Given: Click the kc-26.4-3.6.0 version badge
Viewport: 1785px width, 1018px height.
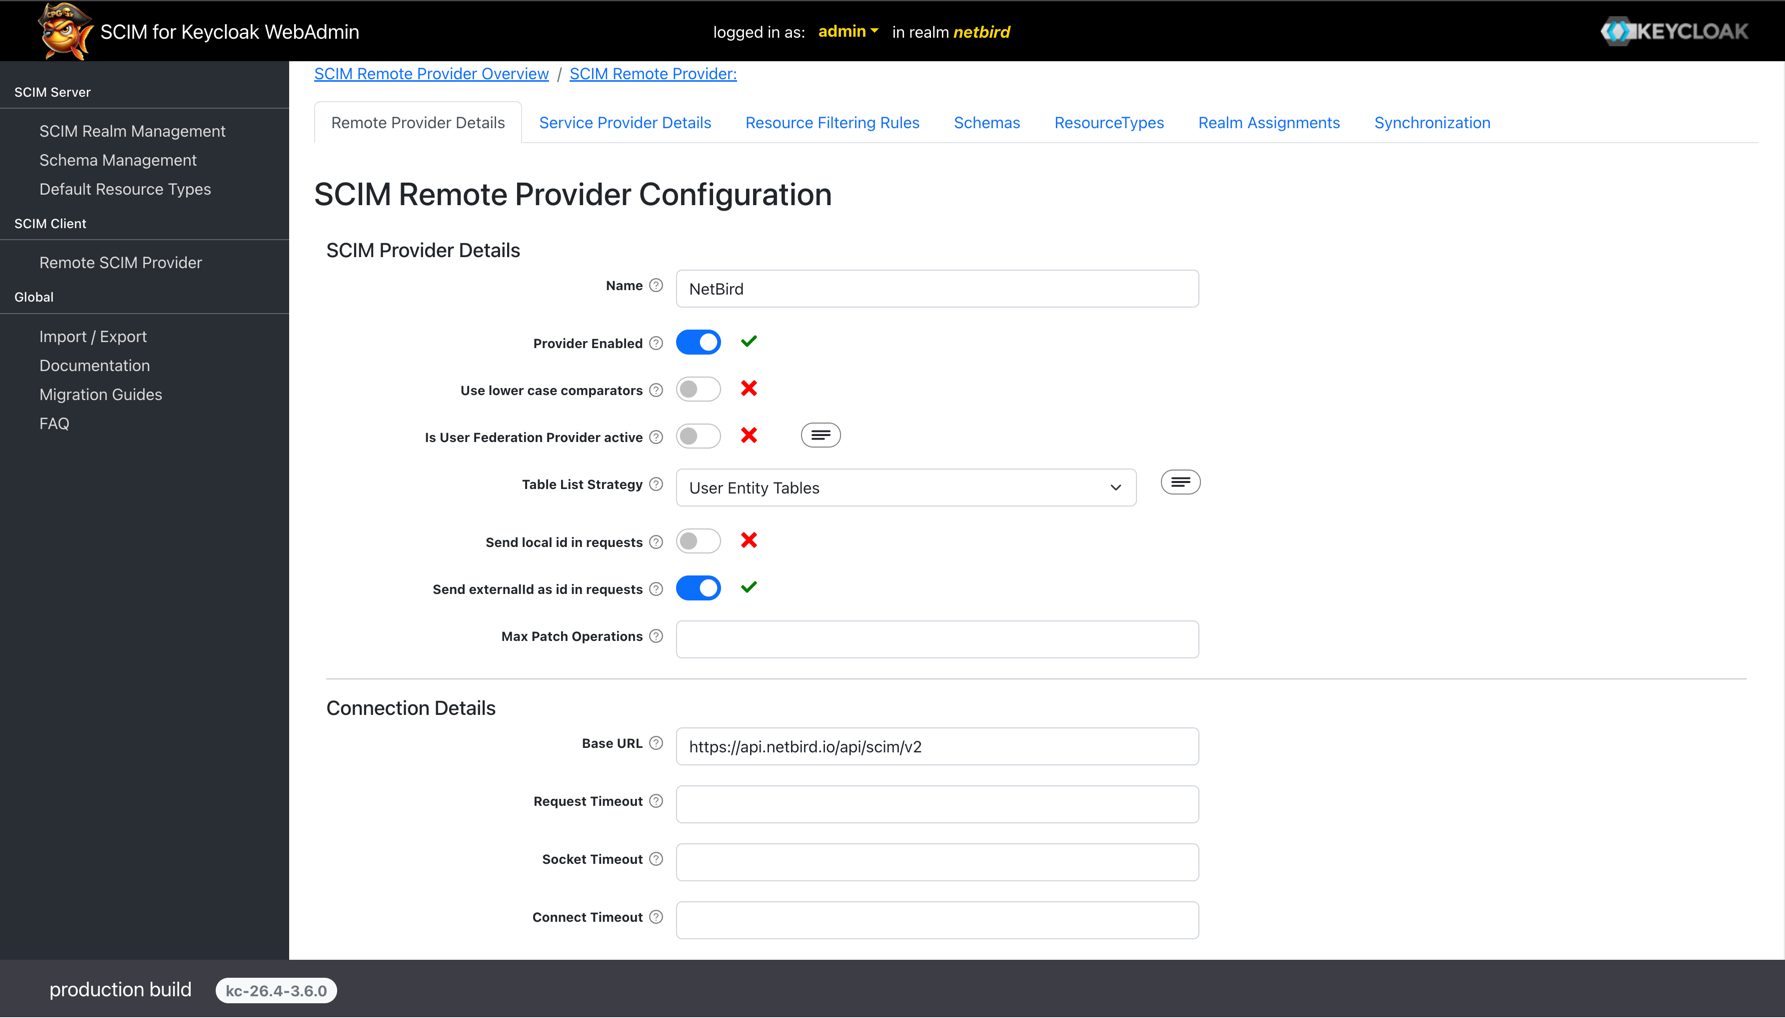Looking at the screenshot, I should coord(276,990).
